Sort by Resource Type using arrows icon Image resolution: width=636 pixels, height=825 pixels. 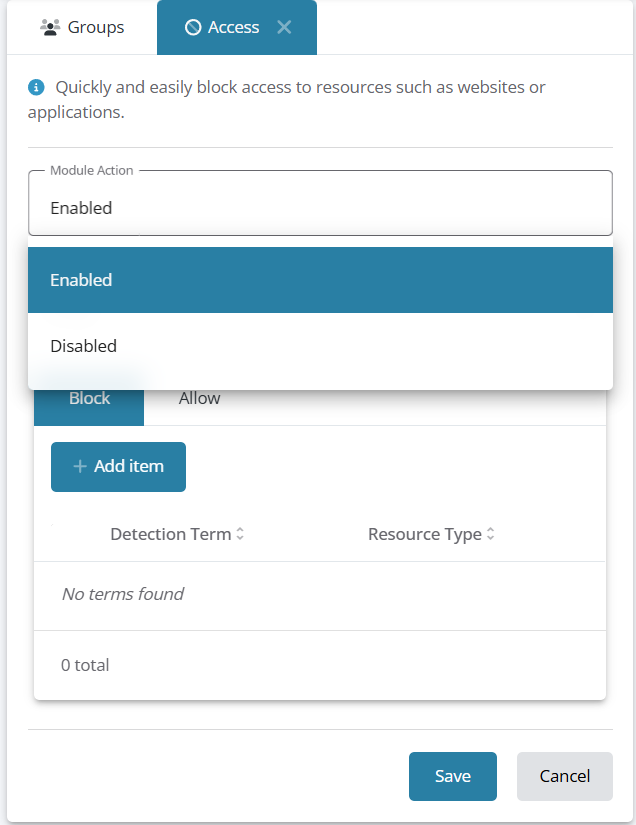pyautogui.click(x=490, y=534)
